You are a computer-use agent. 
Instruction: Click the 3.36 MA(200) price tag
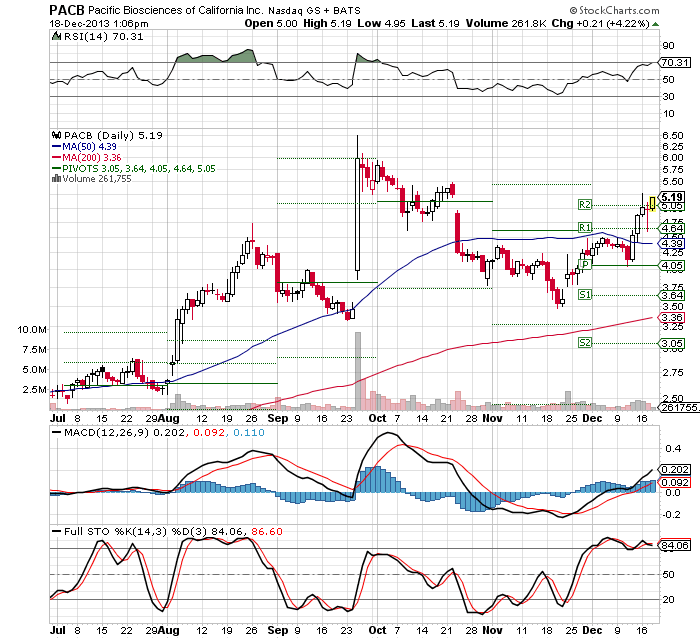671,317
